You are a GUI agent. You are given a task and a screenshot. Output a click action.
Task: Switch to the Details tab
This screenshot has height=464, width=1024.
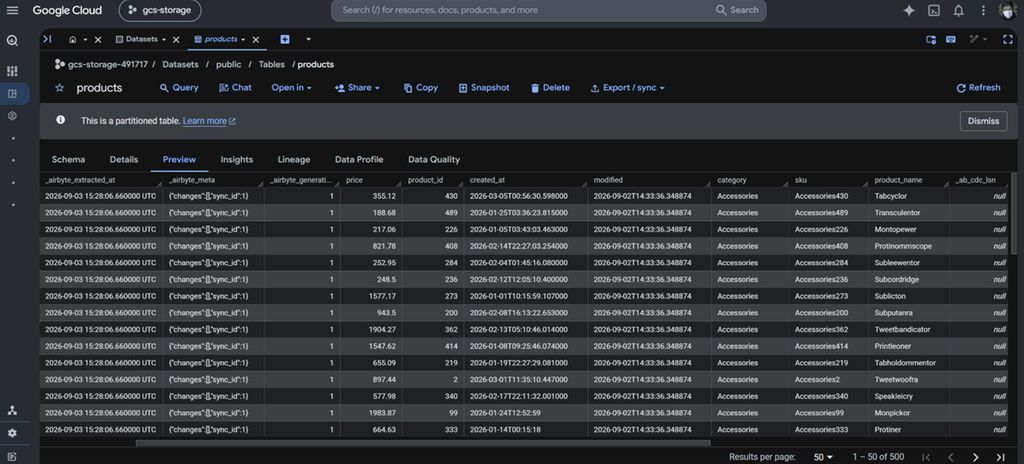click(123, 159)
